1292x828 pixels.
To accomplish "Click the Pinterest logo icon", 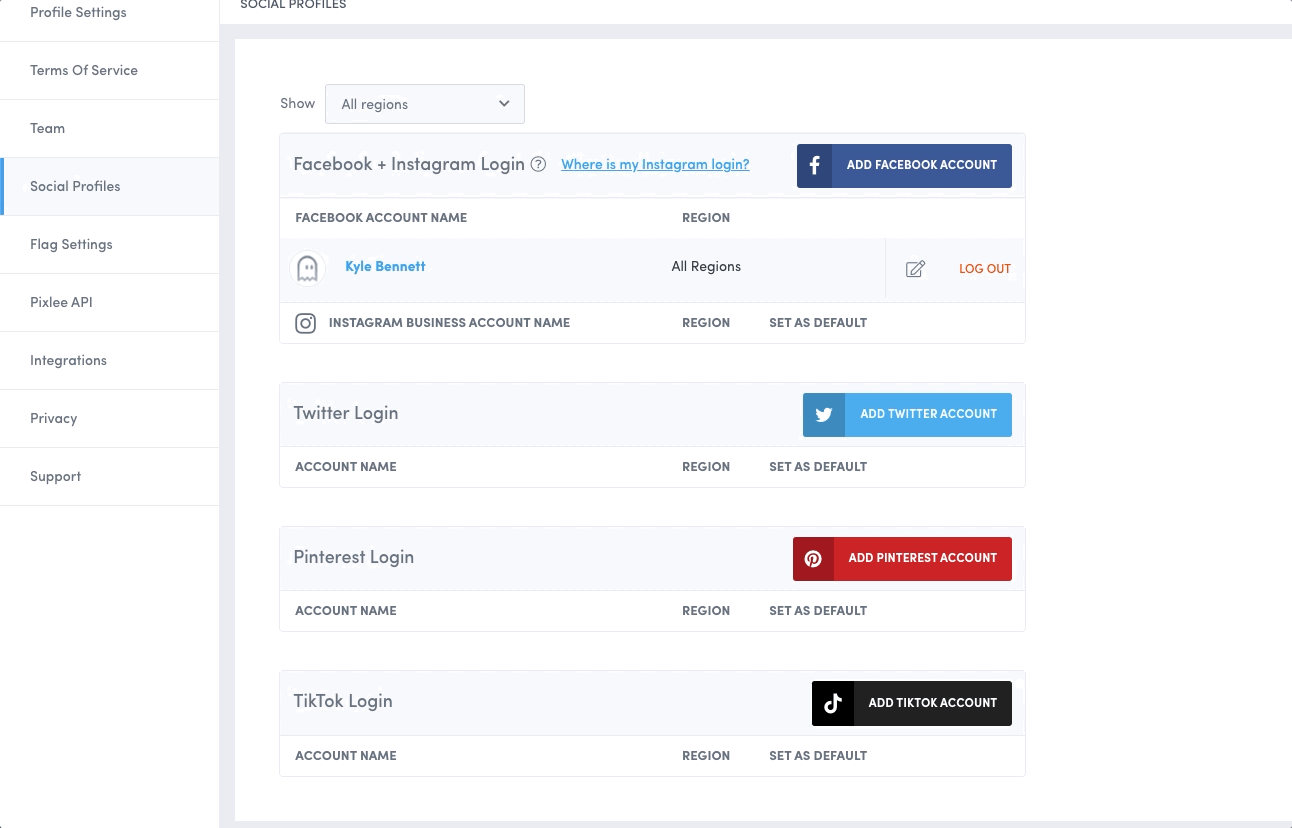I will 814,559.
